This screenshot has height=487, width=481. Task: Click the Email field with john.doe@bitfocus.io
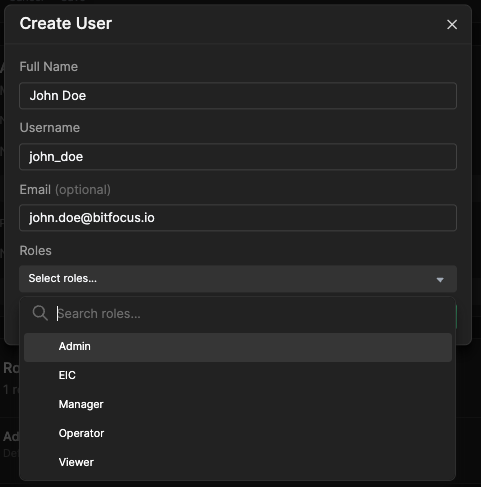click(238, 218)
